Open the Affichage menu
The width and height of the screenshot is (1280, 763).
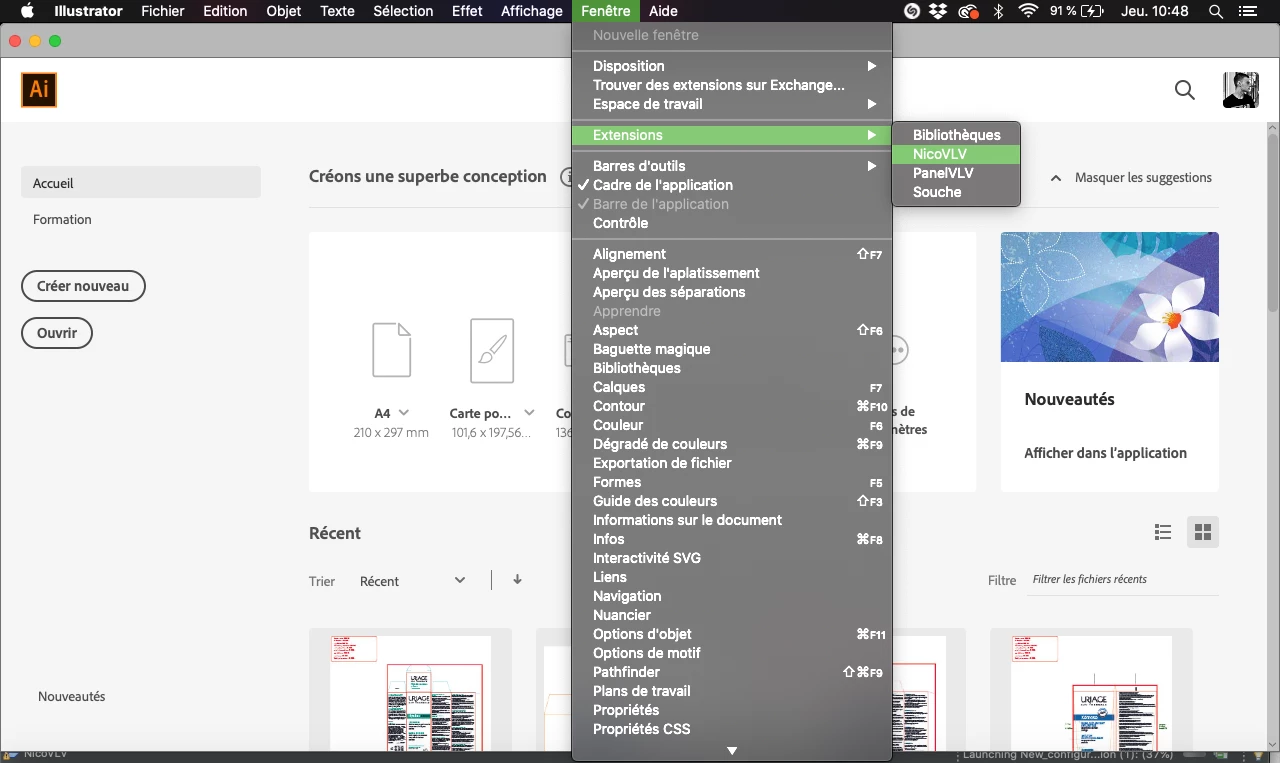(531, 11)
